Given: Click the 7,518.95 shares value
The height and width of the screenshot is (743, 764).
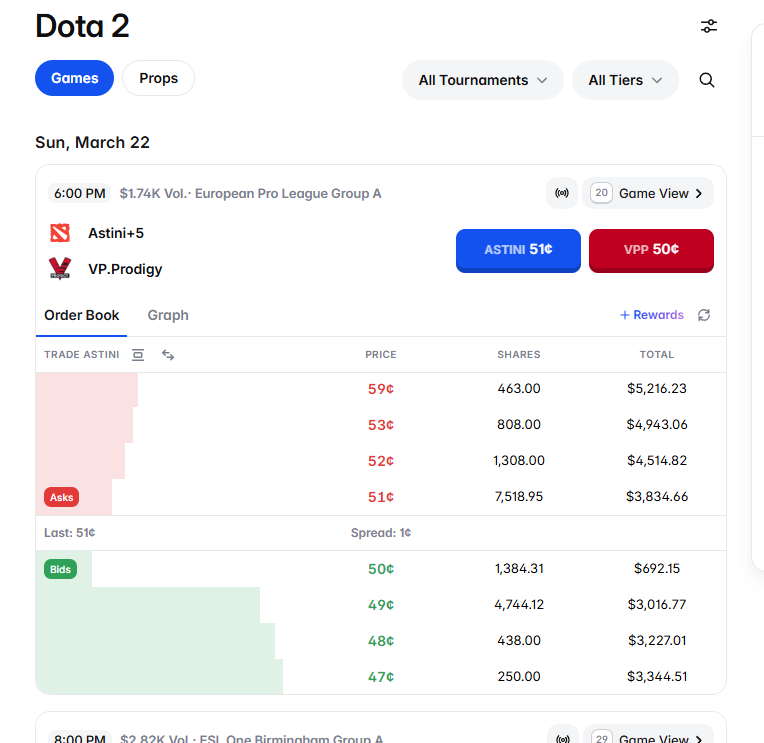Looking at the screenshot, I should pos(518,496).
